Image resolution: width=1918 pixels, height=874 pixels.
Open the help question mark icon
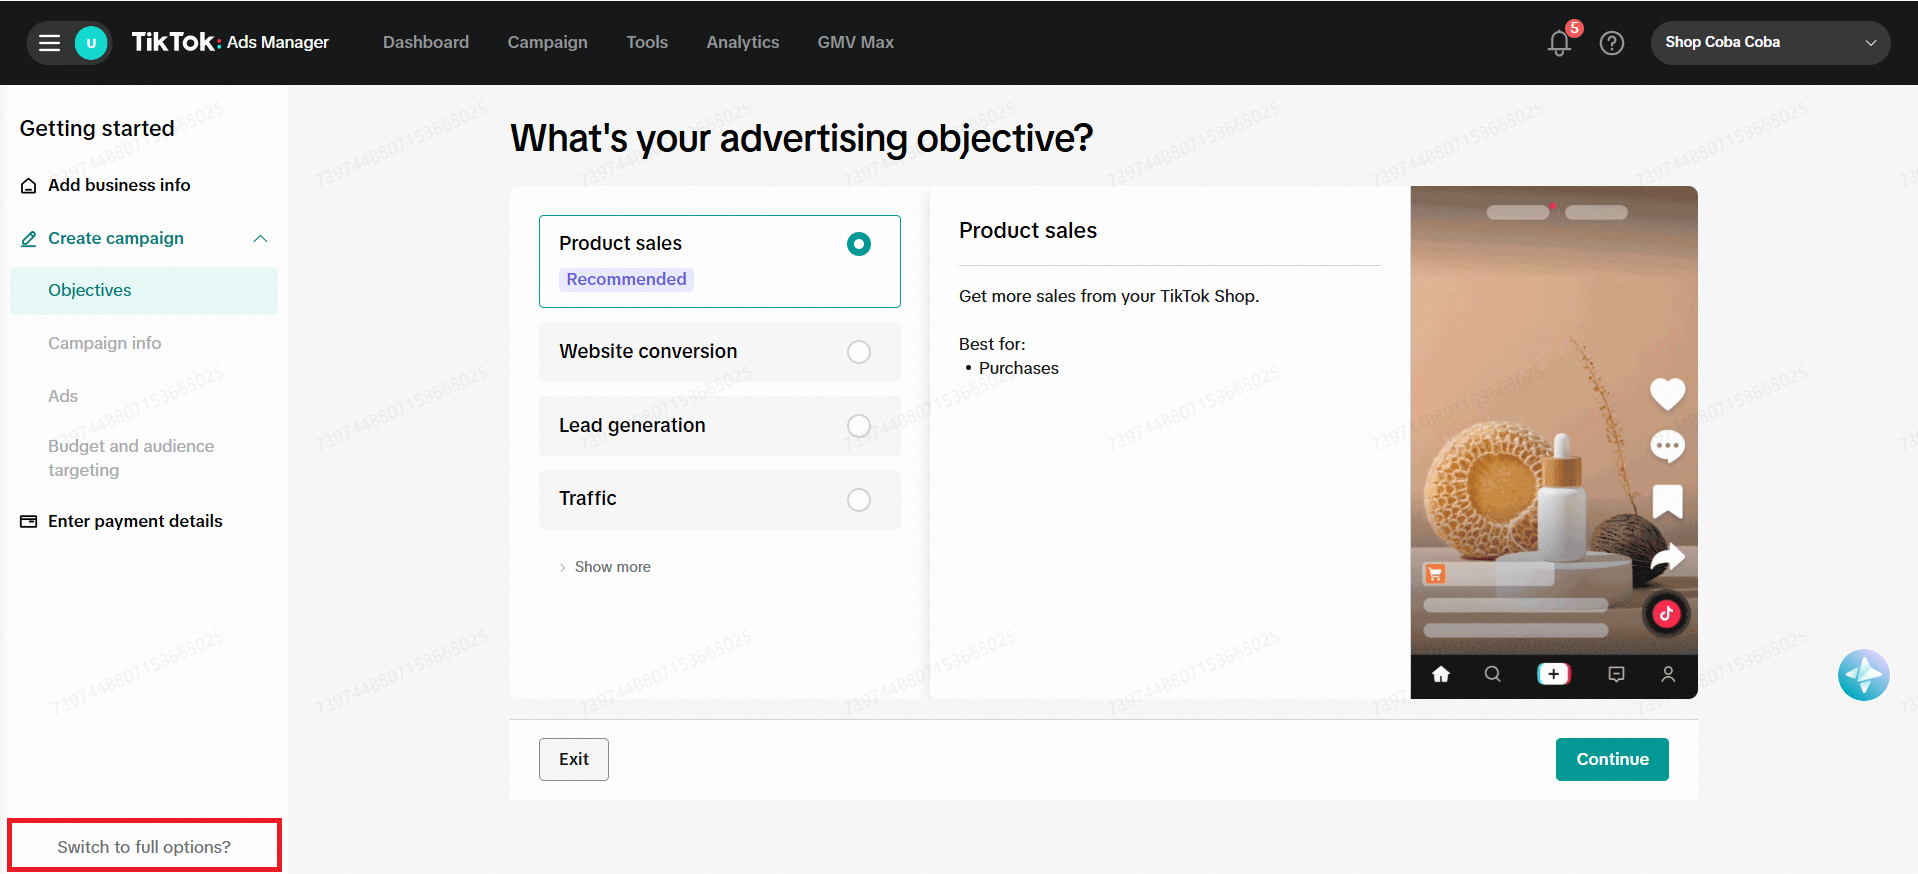tap(1611, 43)
